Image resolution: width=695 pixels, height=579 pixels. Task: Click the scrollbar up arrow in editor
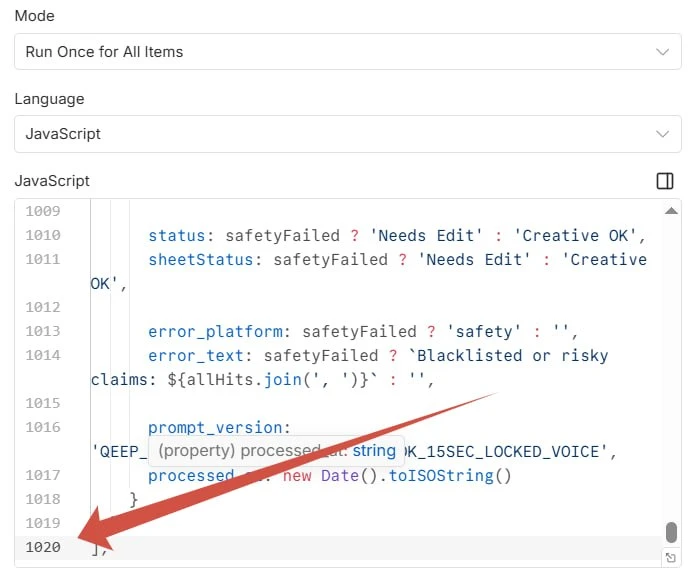click(671, 211)
